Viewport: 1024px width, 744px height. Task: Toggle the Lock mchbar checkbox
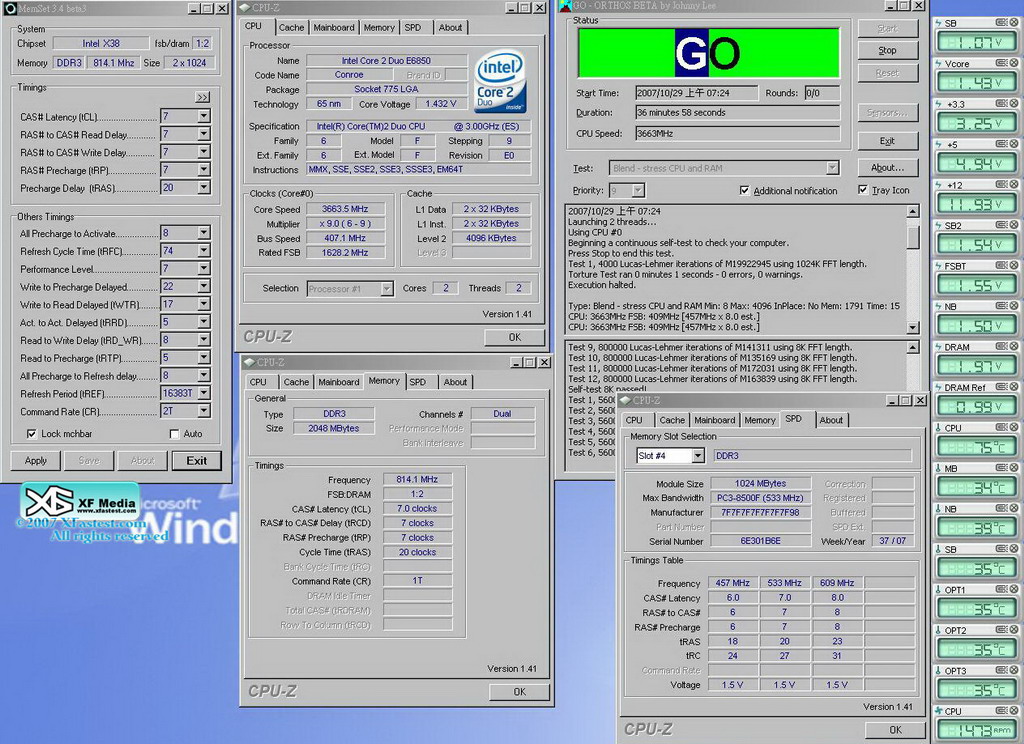(x=31, y=434)
